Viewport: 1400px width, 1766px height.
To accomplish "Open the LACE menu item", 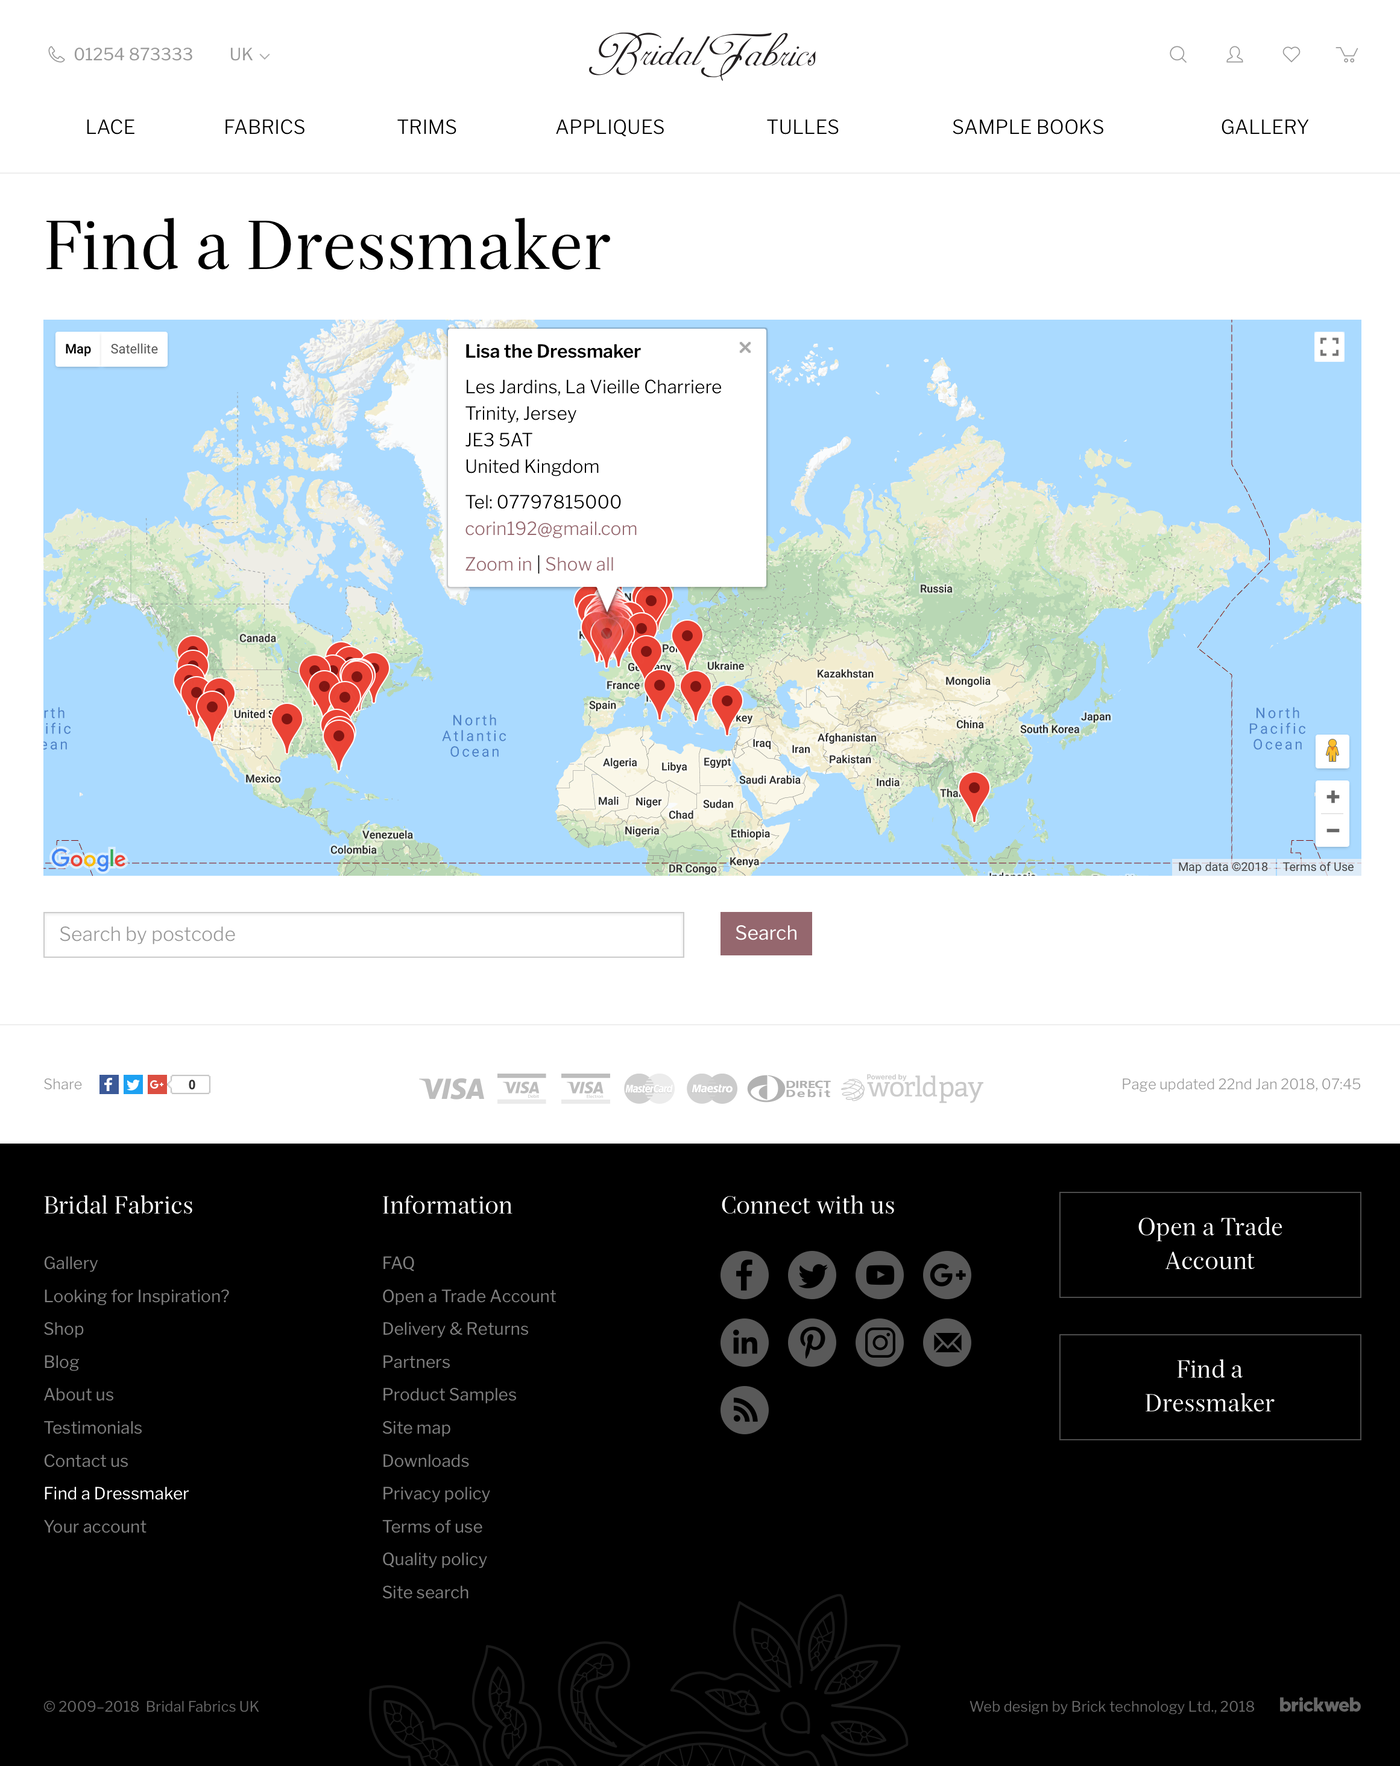I will point(110,127).
